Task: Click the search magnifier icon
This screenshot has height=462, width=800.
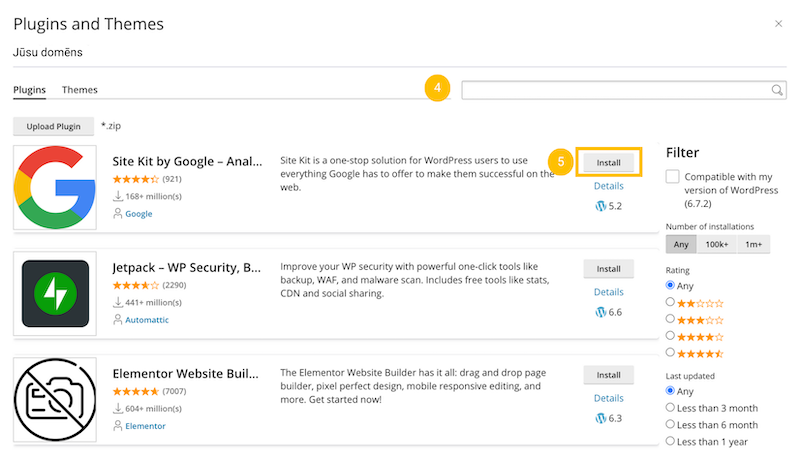Action: pos(777,90)
